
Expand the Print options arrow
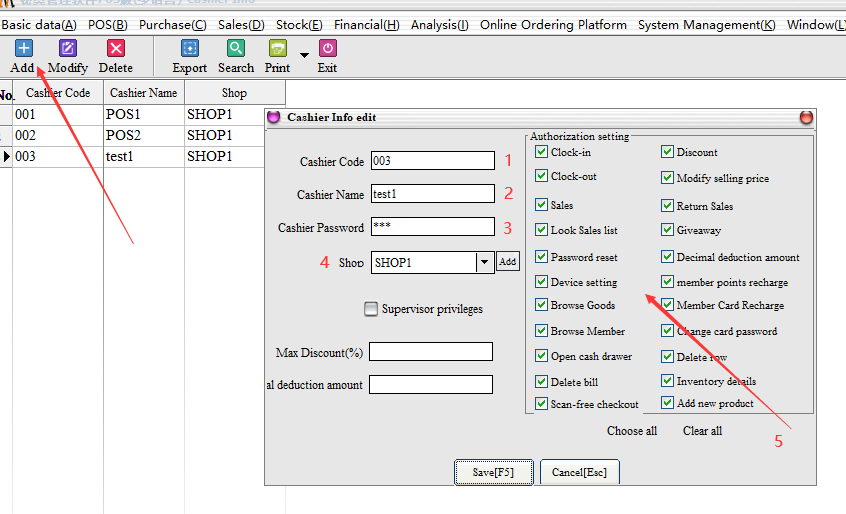click(304, 55)
